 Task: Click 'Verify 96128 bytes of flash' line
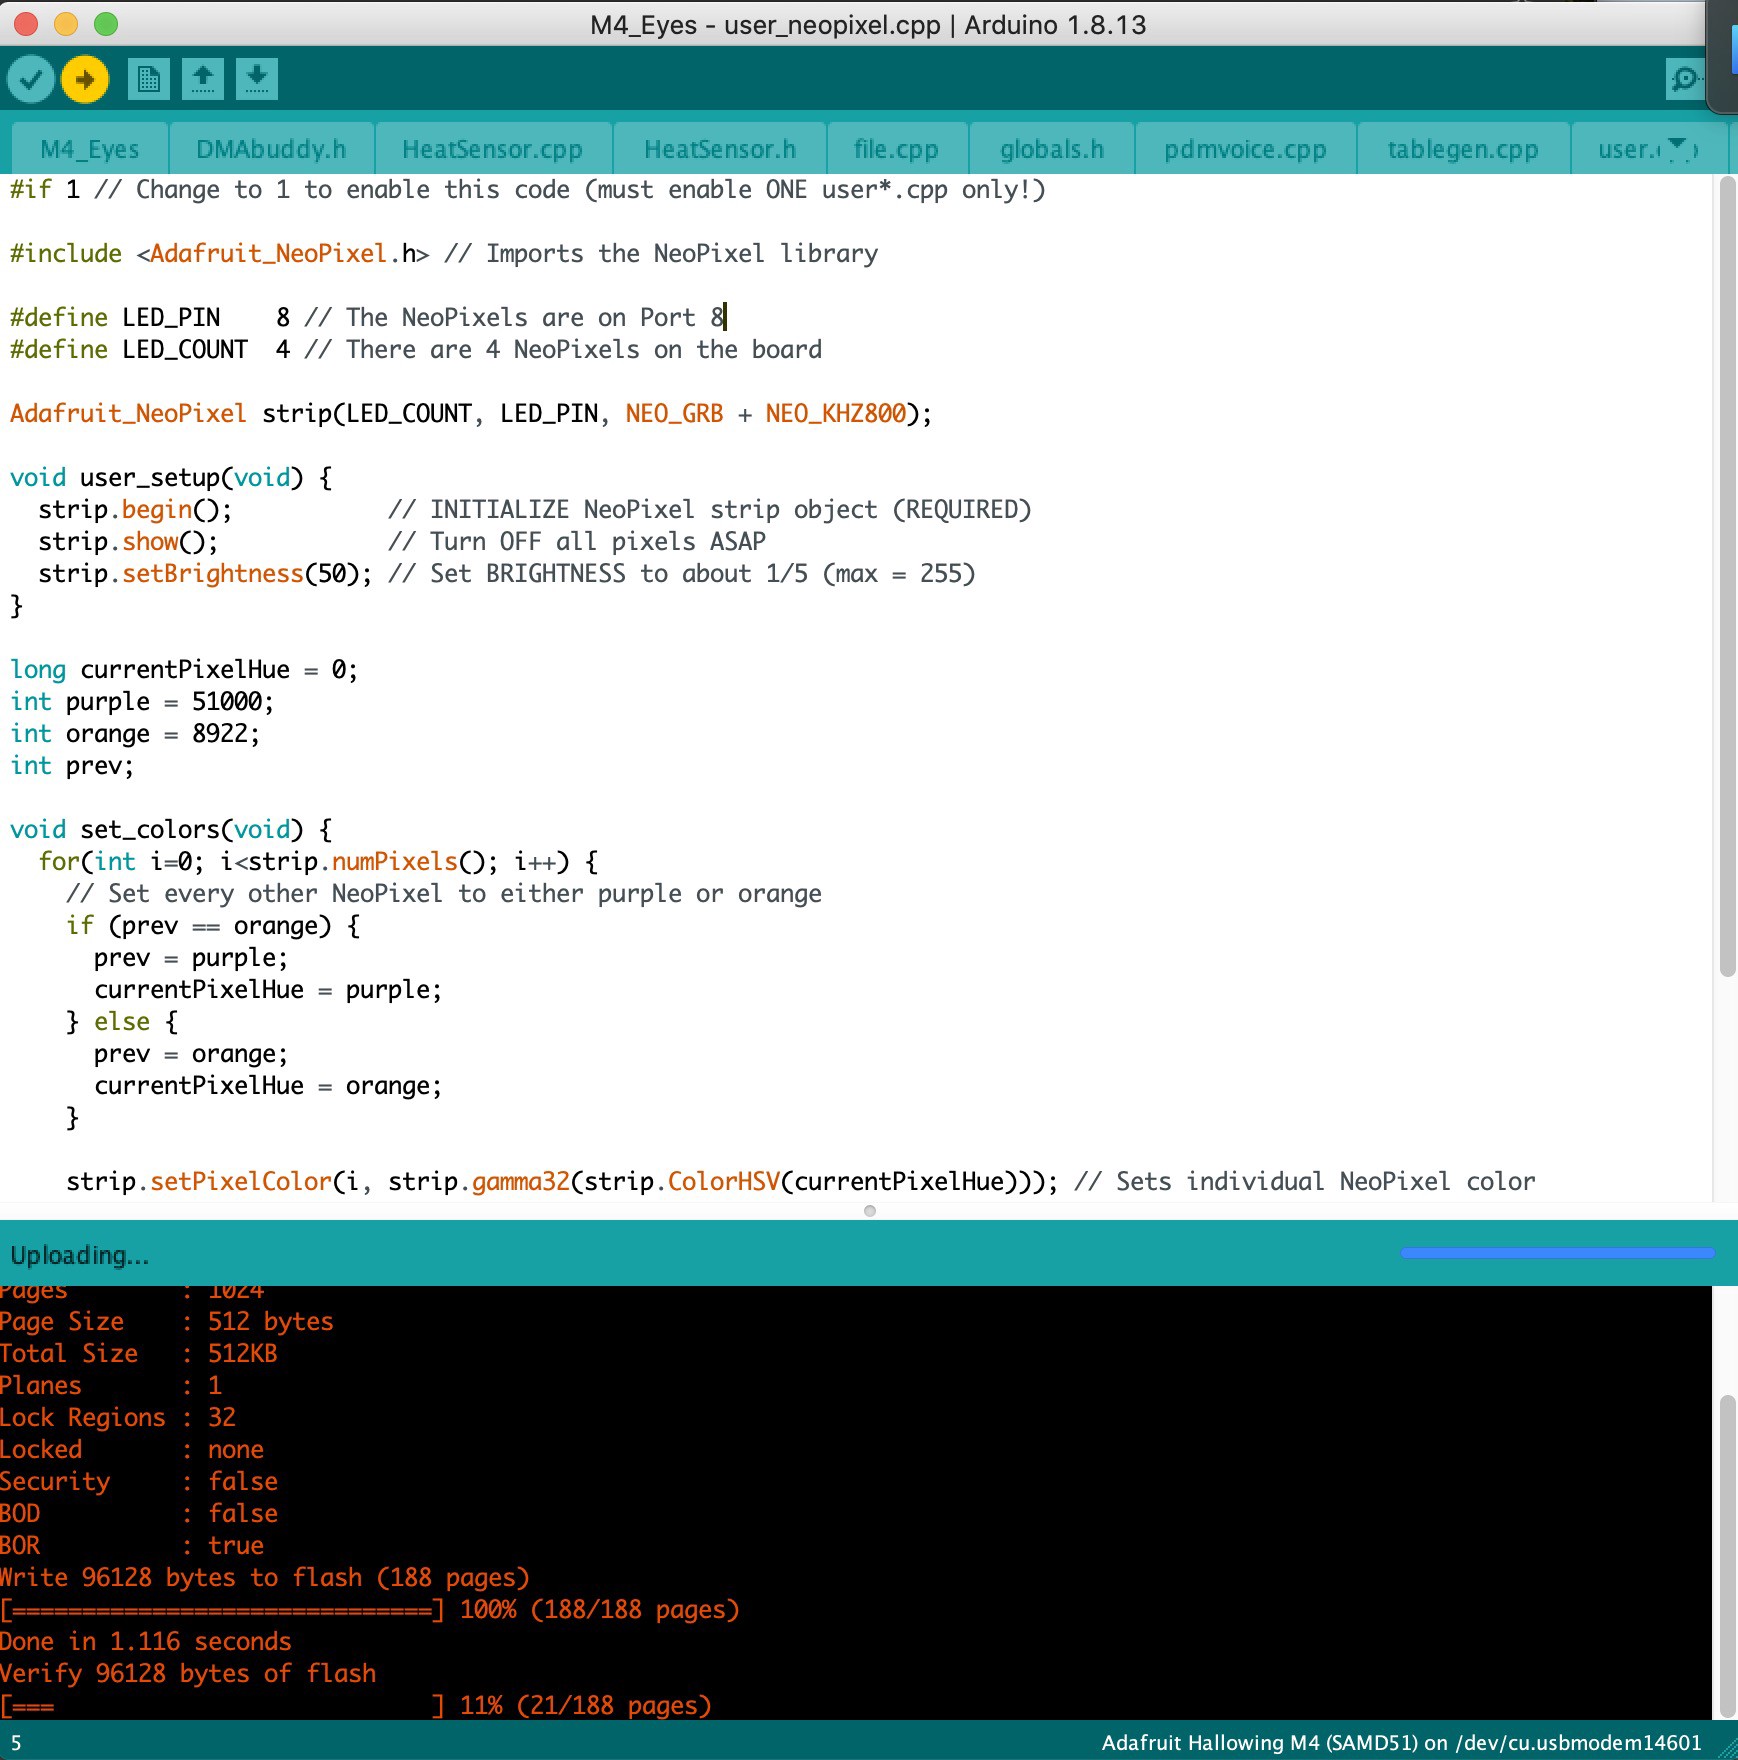[188, 1673]
